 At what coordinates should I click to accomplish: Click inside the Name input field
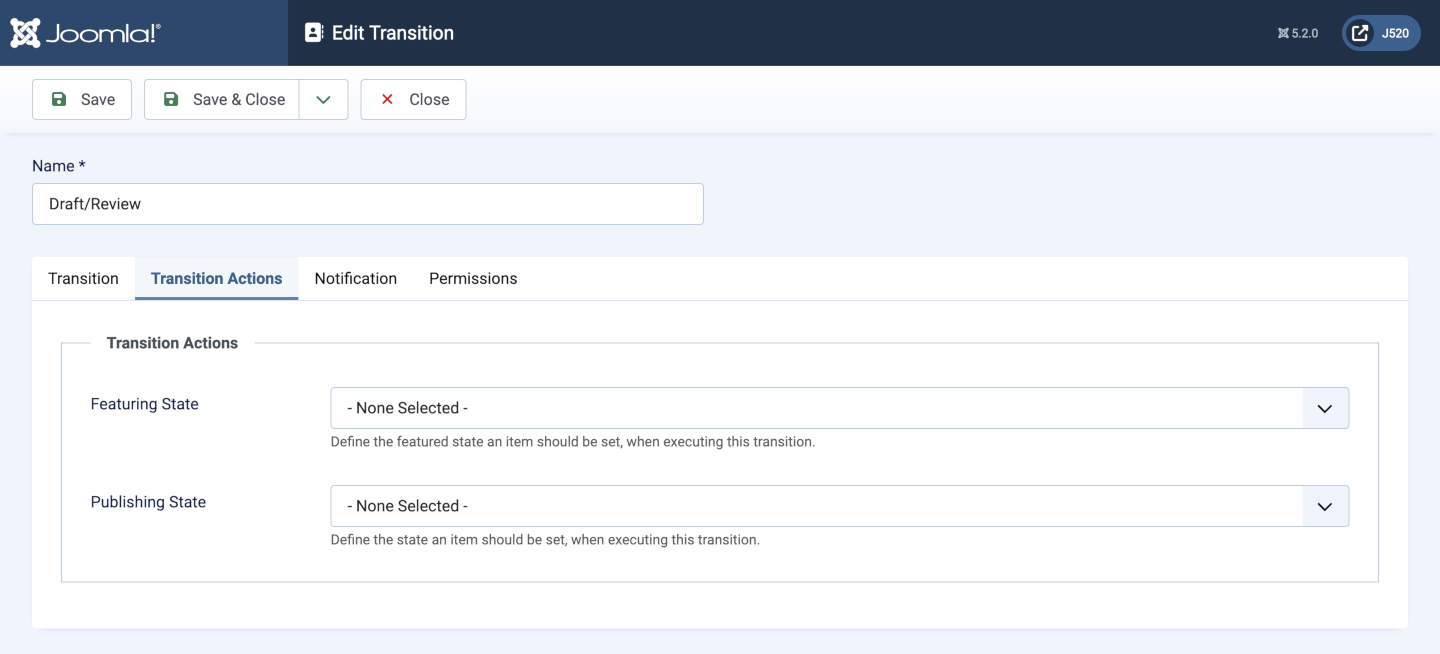367,204
